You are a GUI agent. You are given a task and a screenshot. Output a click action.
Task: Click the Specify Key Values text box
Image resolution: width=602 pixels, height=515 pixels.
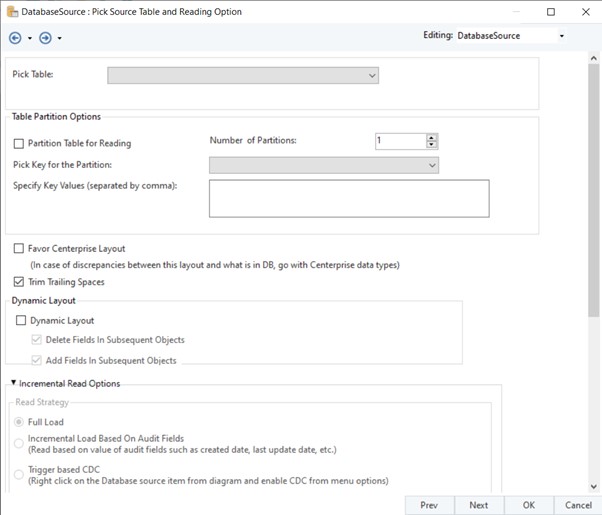tap(348, 198)
